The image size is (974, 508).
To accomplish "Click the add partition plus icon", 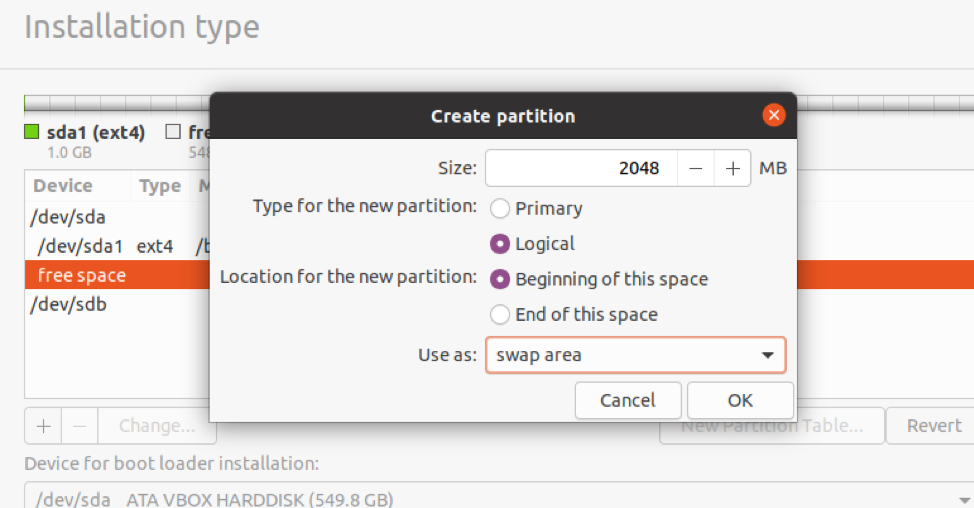I will coord(43,426).
